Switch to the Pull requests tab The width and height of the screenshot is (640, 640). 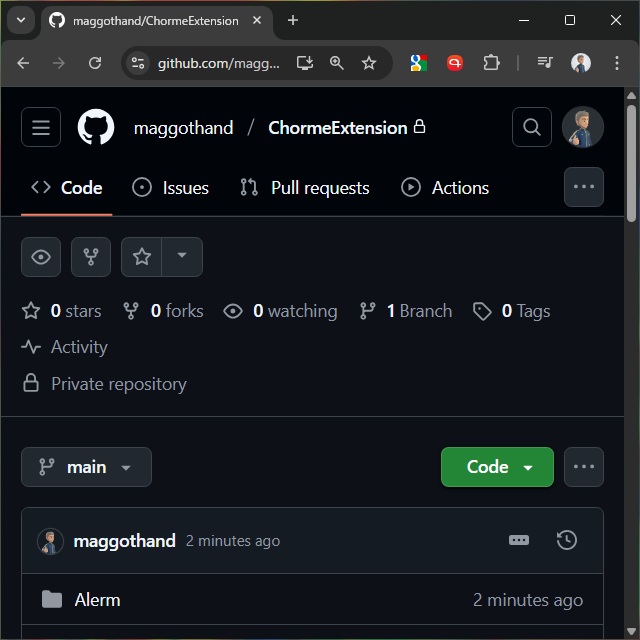tap(305, 188)
